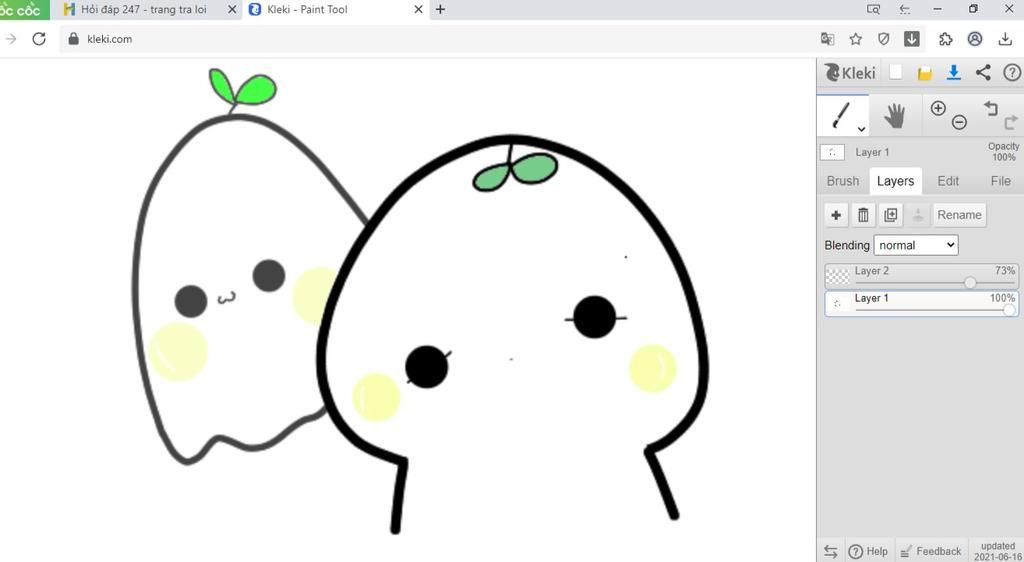Click the Layer 2 thumbnail
1024x562 pixels.
point(837,277)
